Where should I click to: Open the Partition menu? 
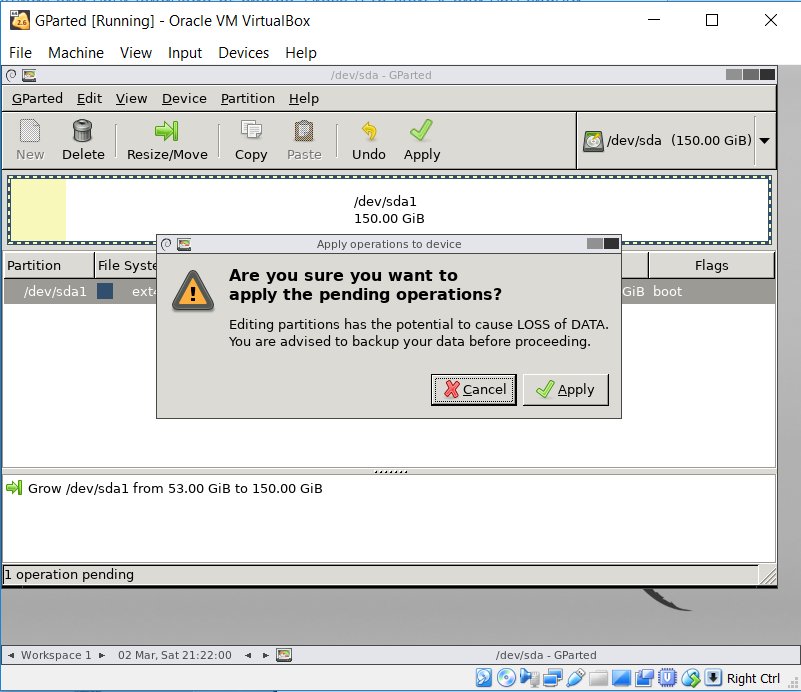[245, 98]
